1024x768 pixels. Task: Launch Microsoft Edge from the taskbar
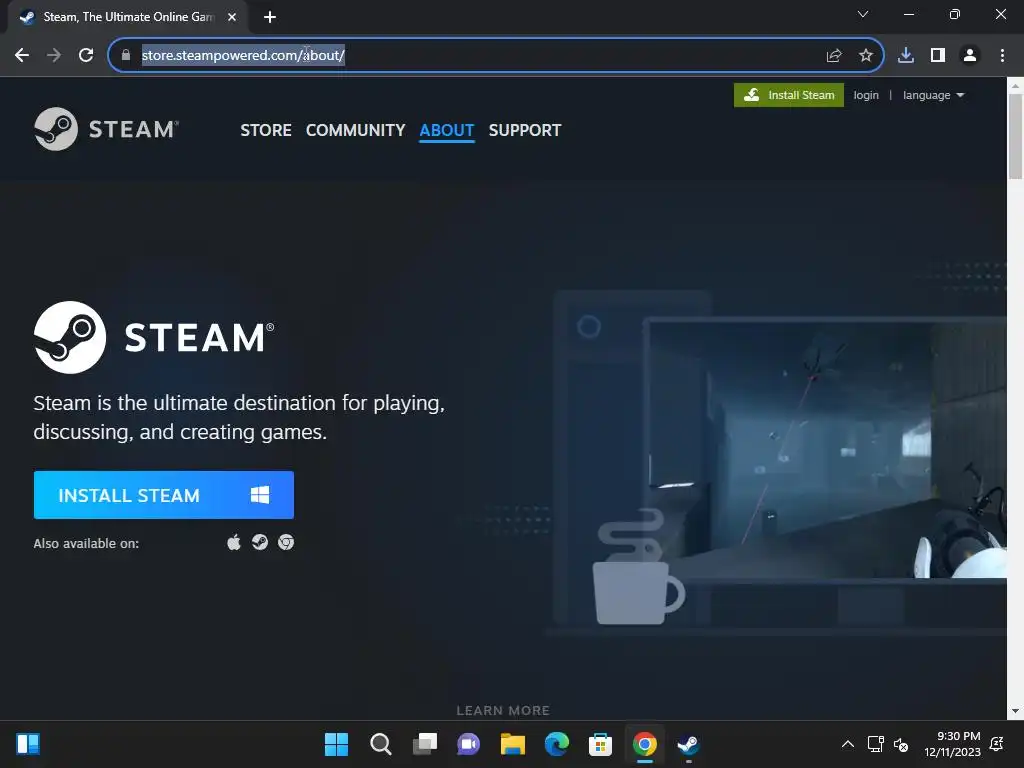point(556,744)
